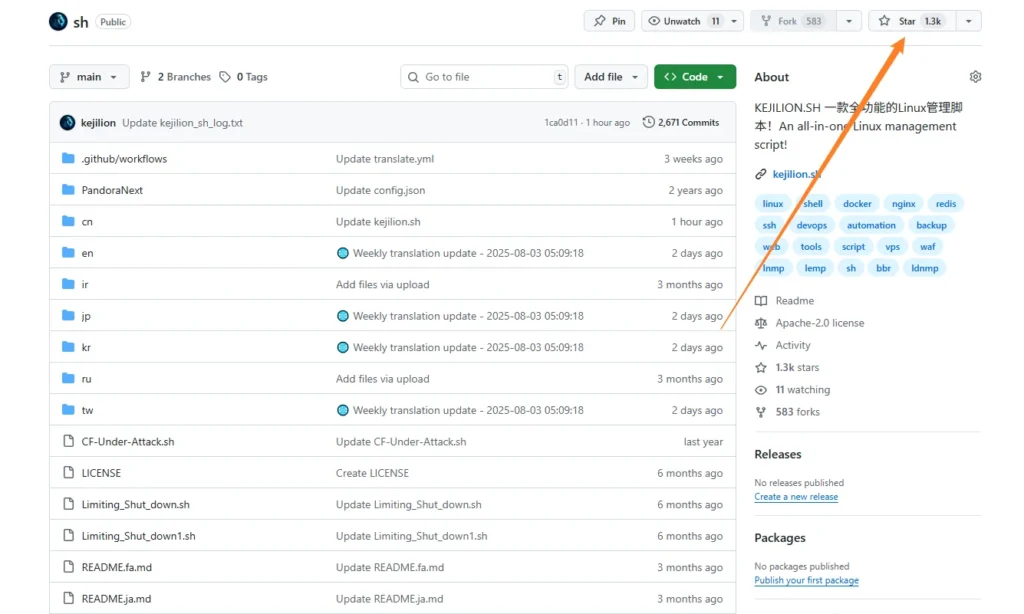Viewport: 1024px width, 614px height.
Task: View the 2,671 Commits history
Action: pos(681,122)
